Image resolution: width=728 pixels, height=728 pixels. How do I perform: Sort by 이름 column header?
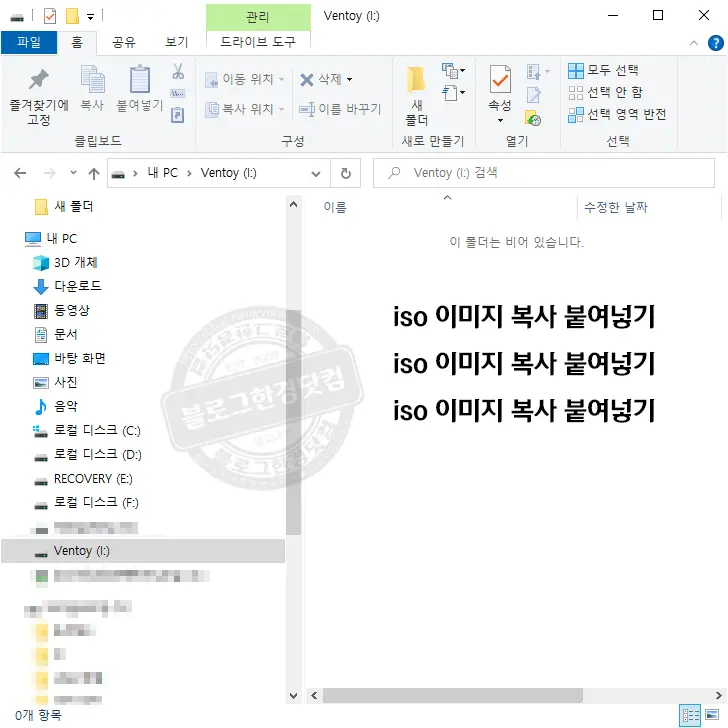(335, 207)
